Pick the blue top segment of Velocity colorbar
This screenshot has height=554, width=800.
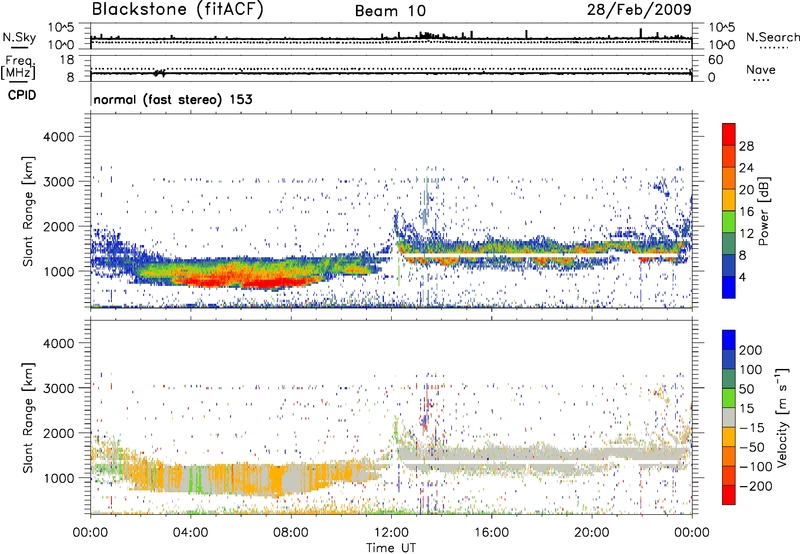[x=729, y=340]
